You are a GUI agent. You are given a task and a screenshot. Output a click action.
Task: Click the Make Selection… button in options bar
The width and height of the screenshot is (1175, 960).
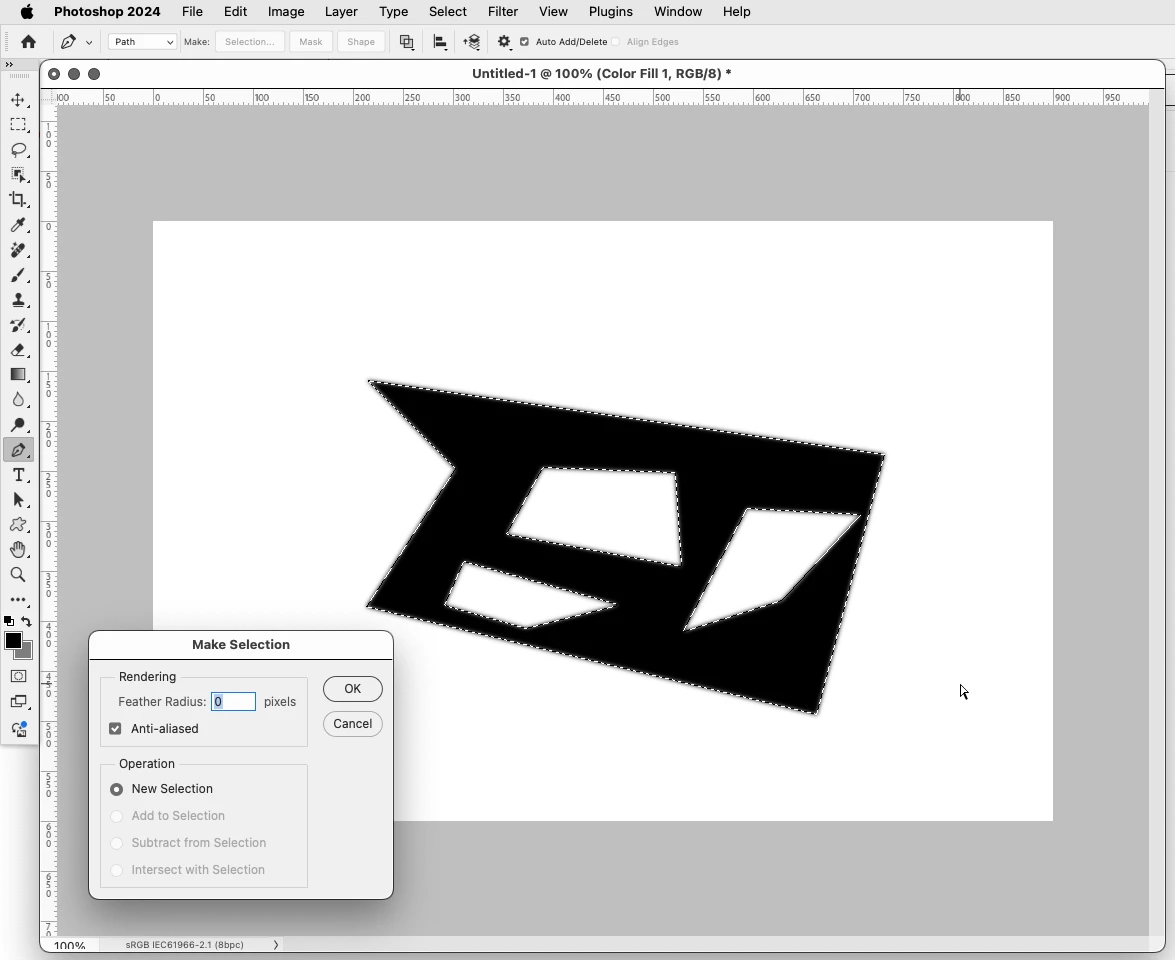250,42
